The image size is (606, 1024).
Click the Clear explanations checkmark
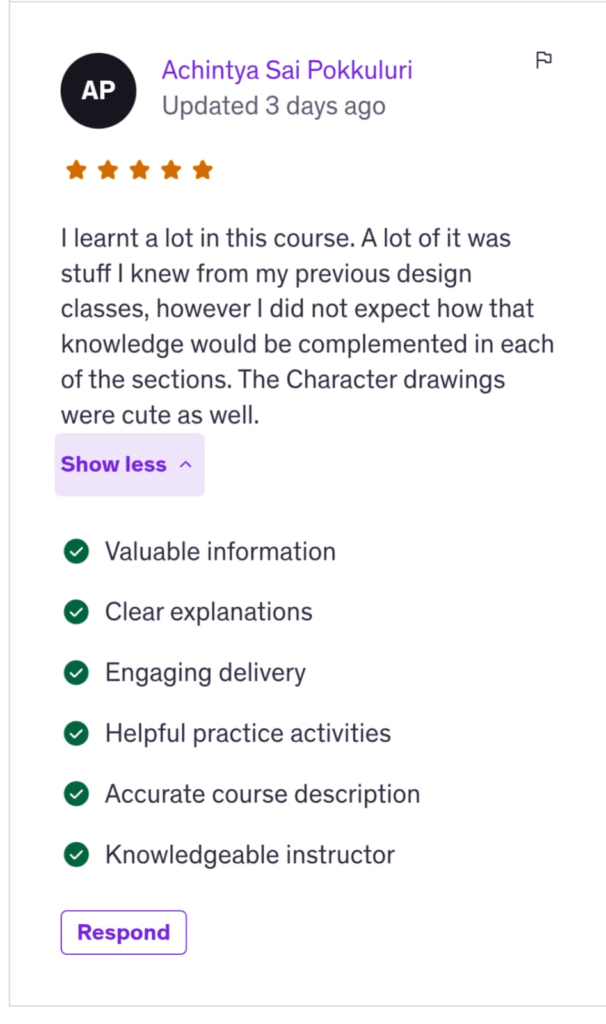pos(76,612)
